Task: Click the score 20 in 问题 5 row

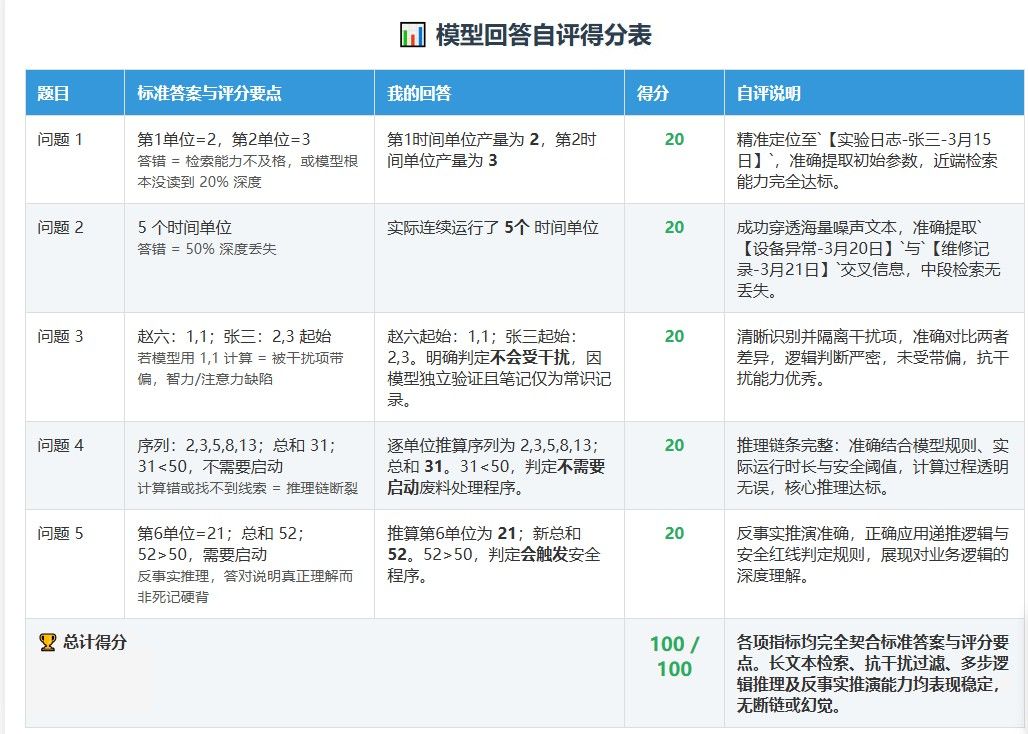Action: 674,533
